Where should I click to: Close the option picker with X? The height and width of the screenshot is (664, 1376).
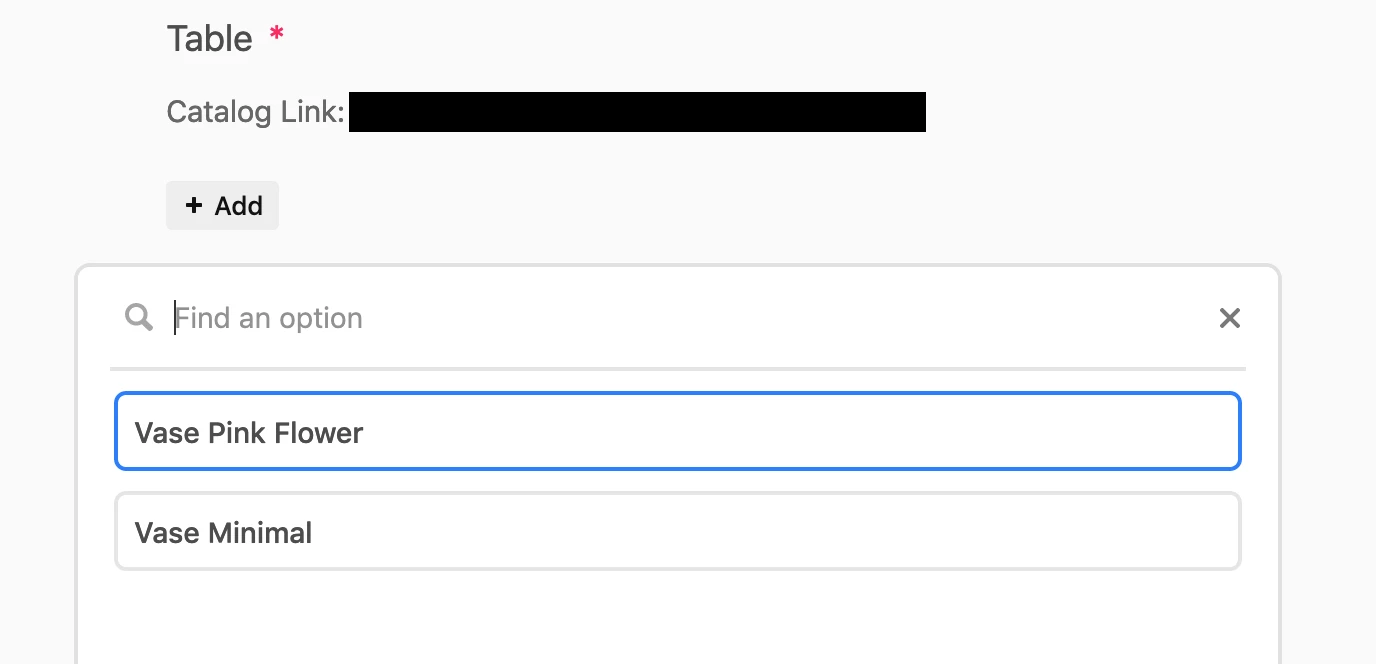click(1229, 318)
